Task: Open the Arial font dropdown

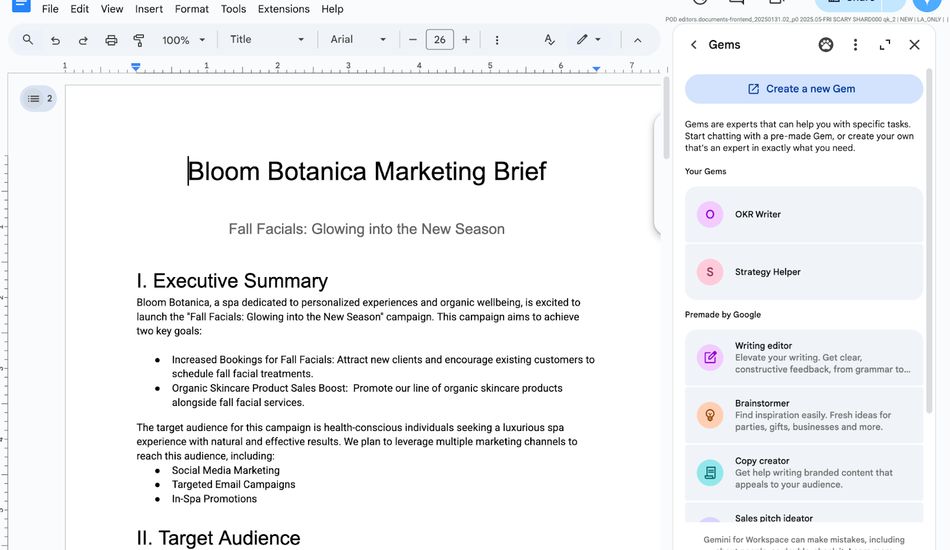Action: (358, 39)
